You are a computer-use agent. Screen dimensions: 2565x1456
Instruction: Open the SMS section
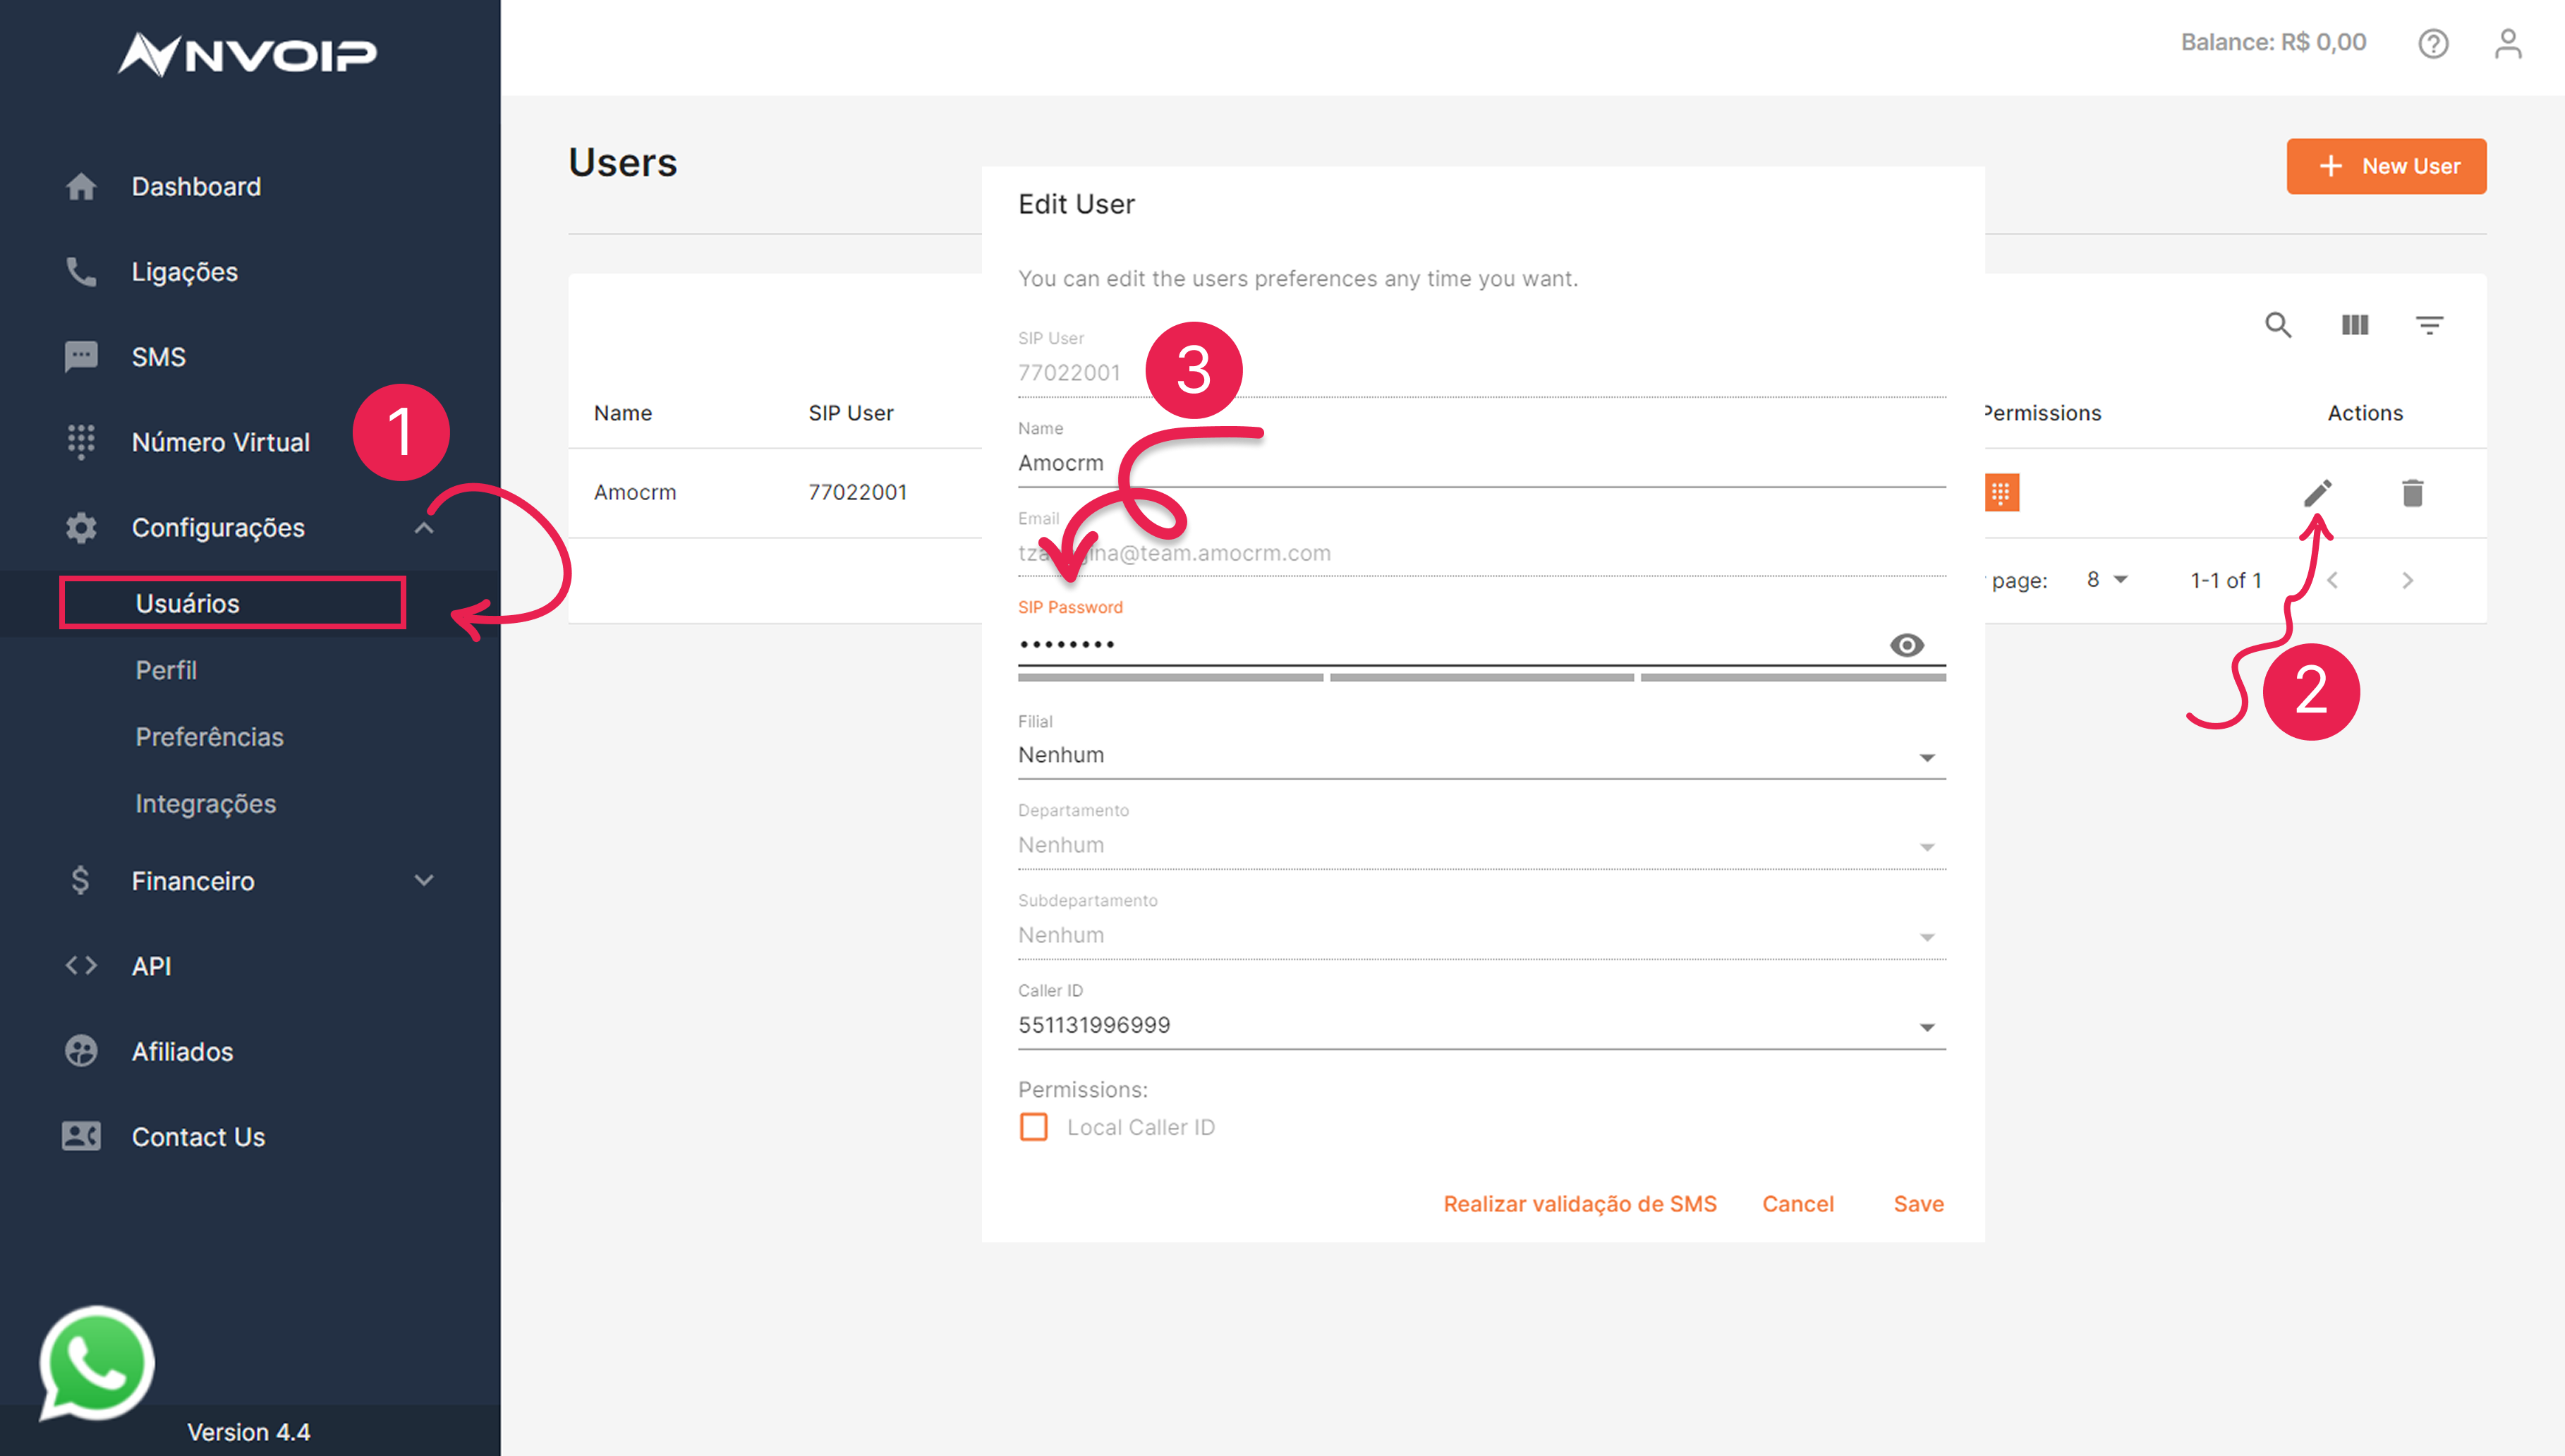click(159, 357)
